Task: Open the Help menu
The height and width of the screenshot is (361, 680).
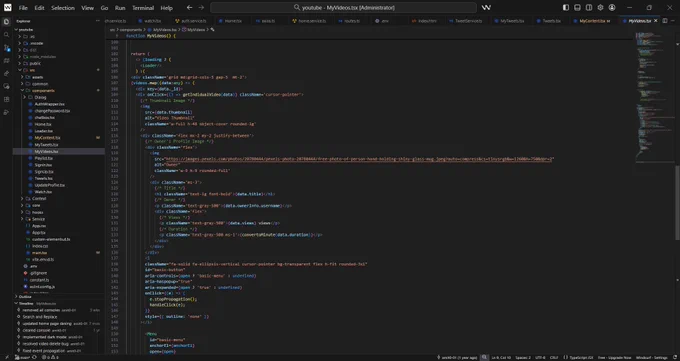Action: [x=167, y=8]
